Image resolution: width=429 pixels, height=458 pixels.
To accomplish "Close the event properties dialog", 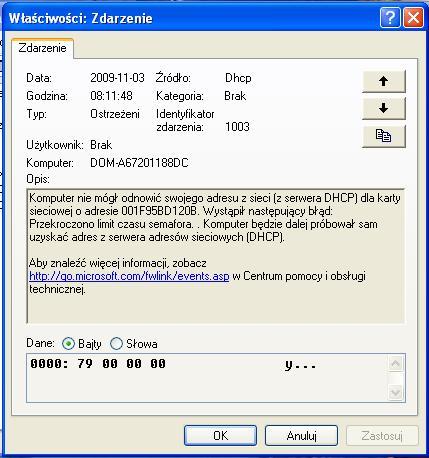I will (413, 17).
